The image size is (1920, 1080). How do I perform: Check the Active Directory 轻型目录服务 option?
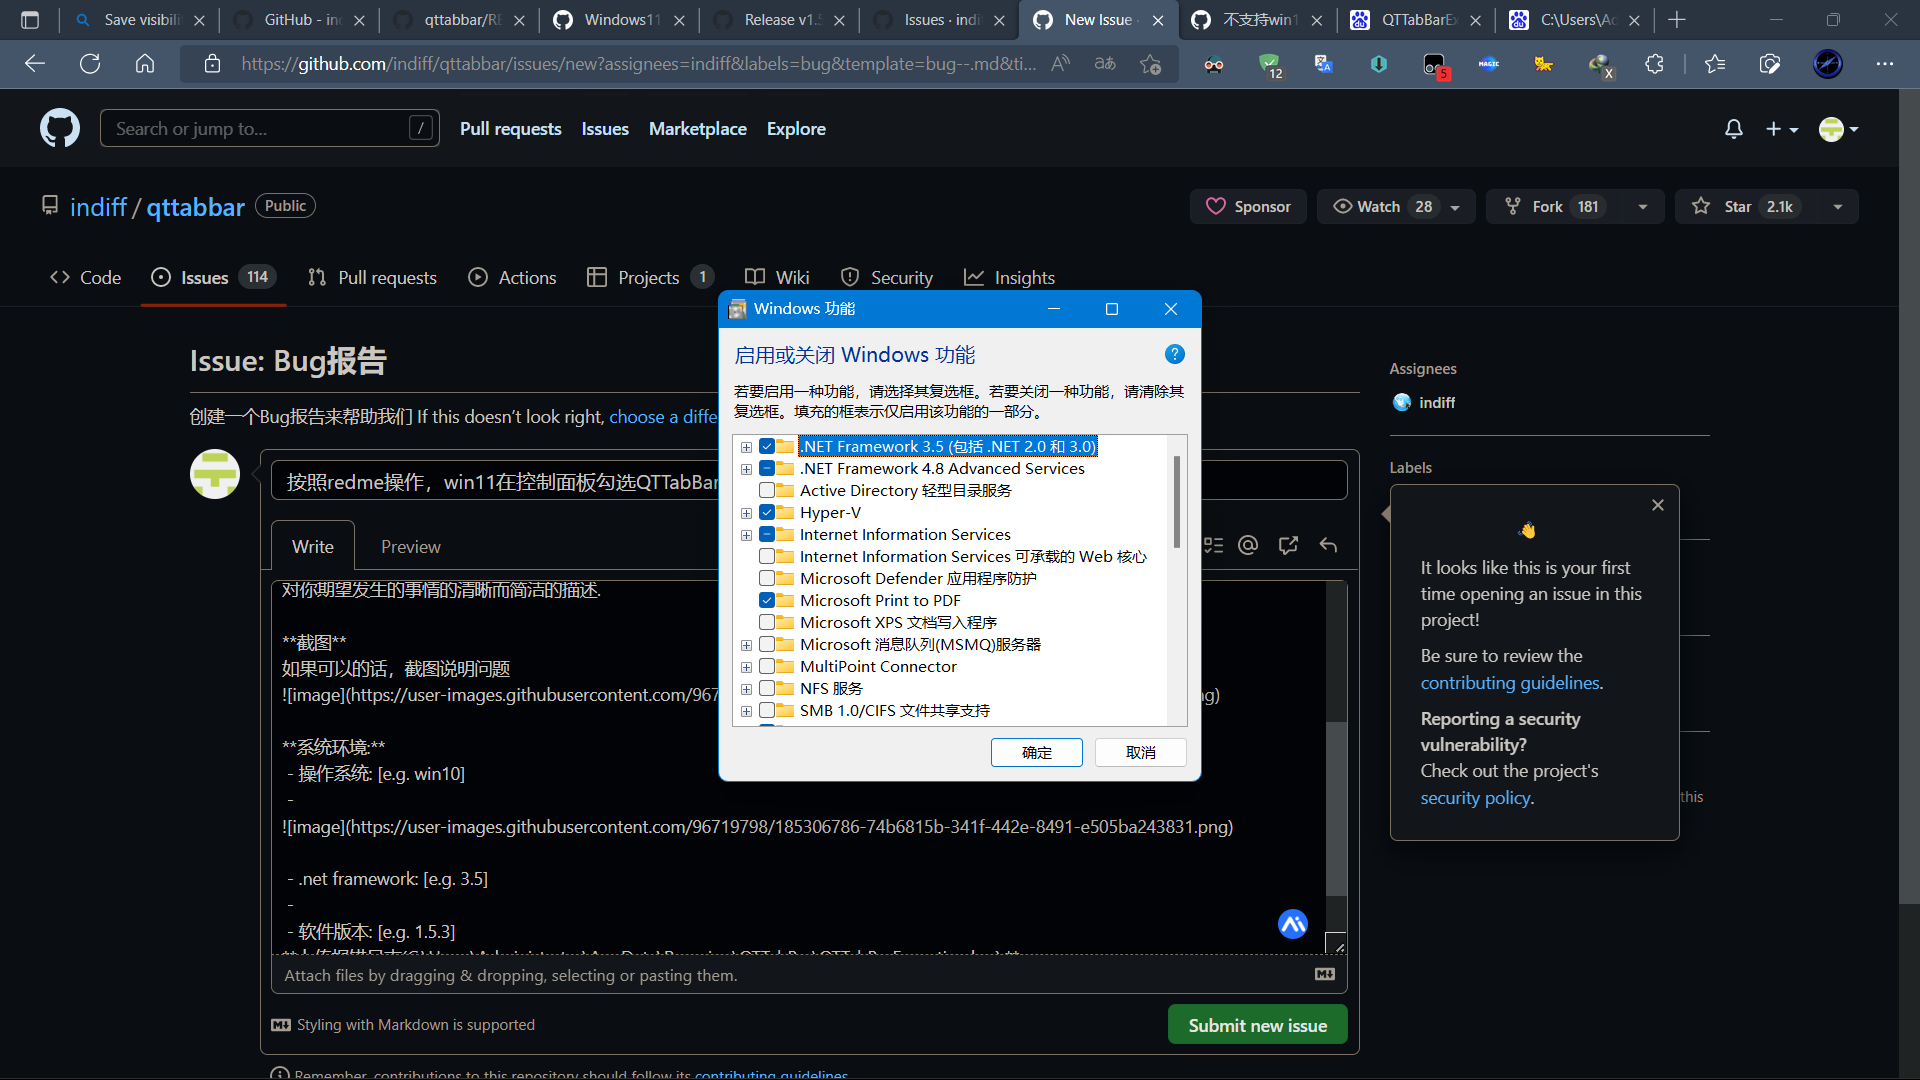point(767,490)
